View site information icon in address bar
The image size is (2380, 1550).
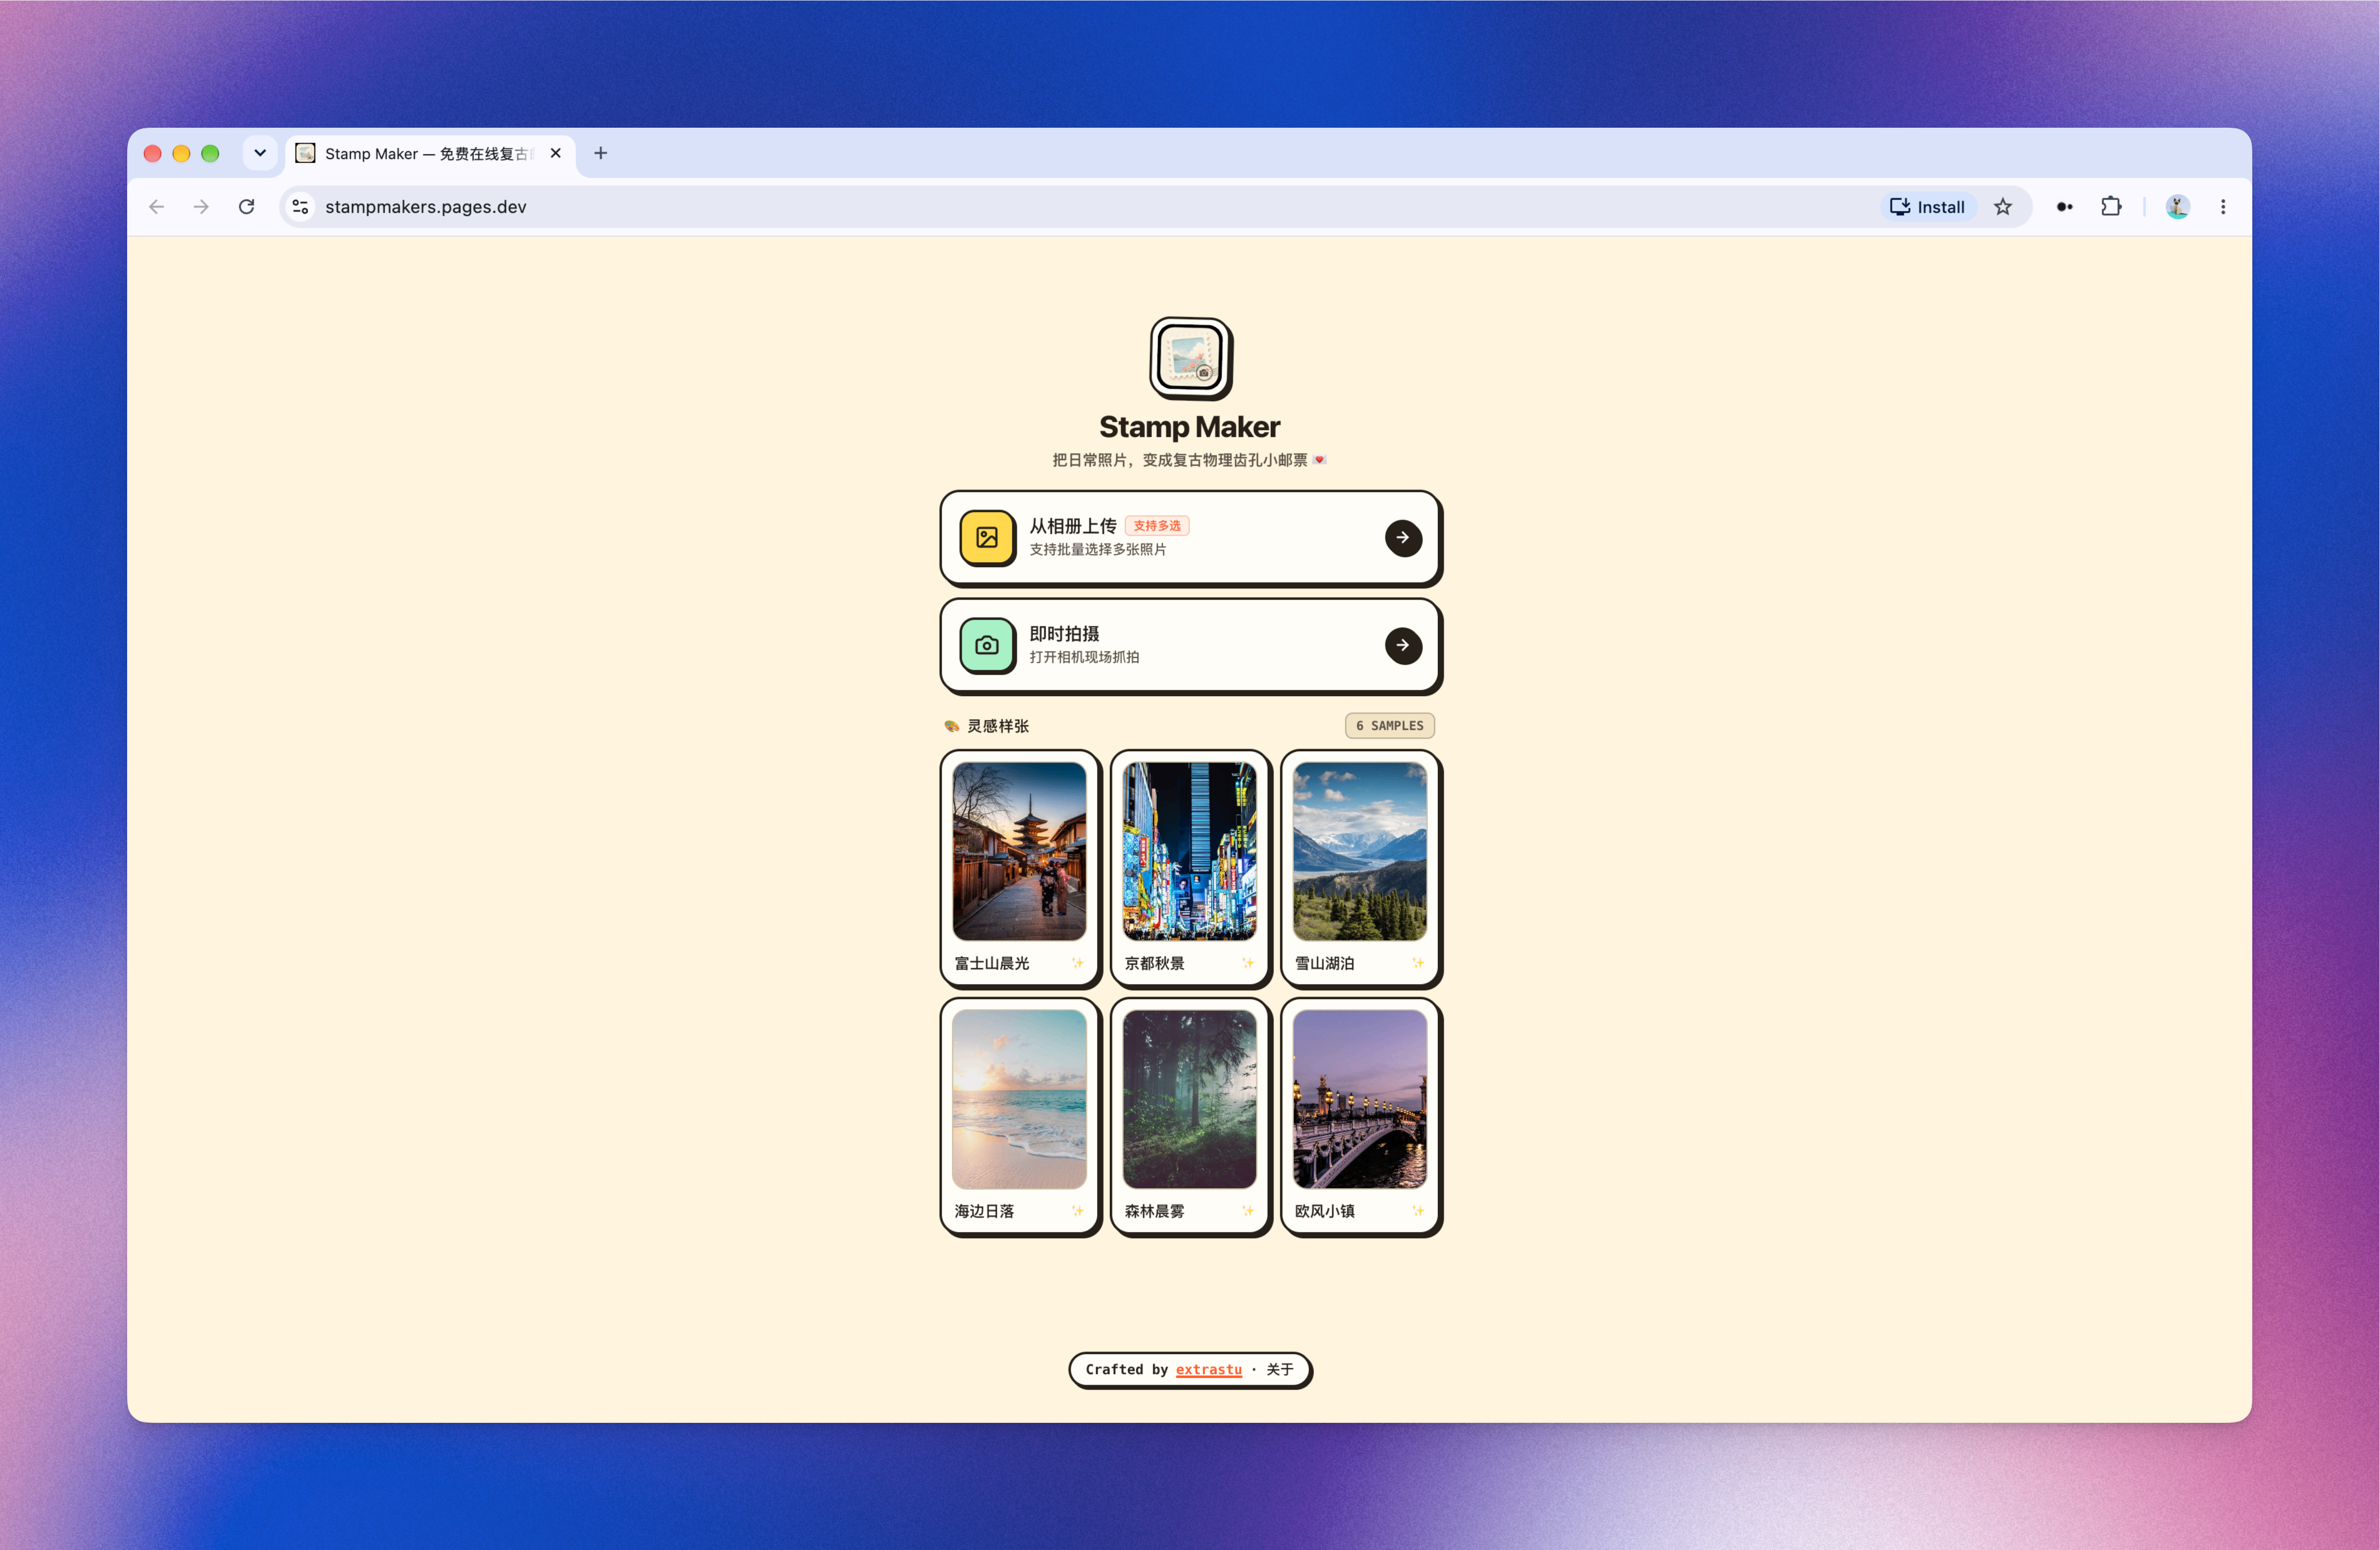(x=300, y=207)
